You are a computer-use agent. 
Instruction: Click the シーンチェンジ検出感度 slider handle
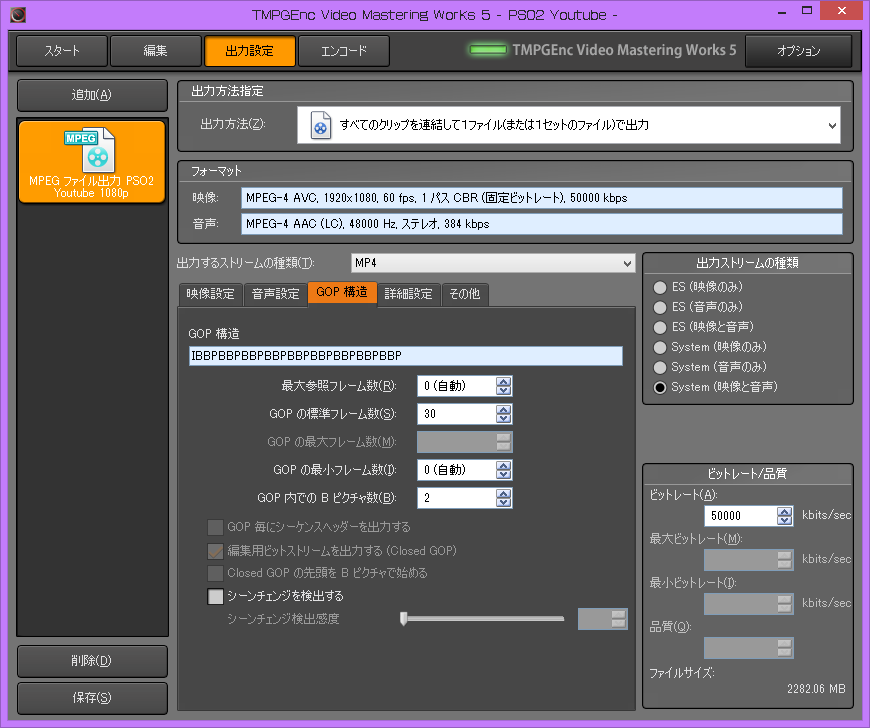pyautogui.click(x=404, y=619)
